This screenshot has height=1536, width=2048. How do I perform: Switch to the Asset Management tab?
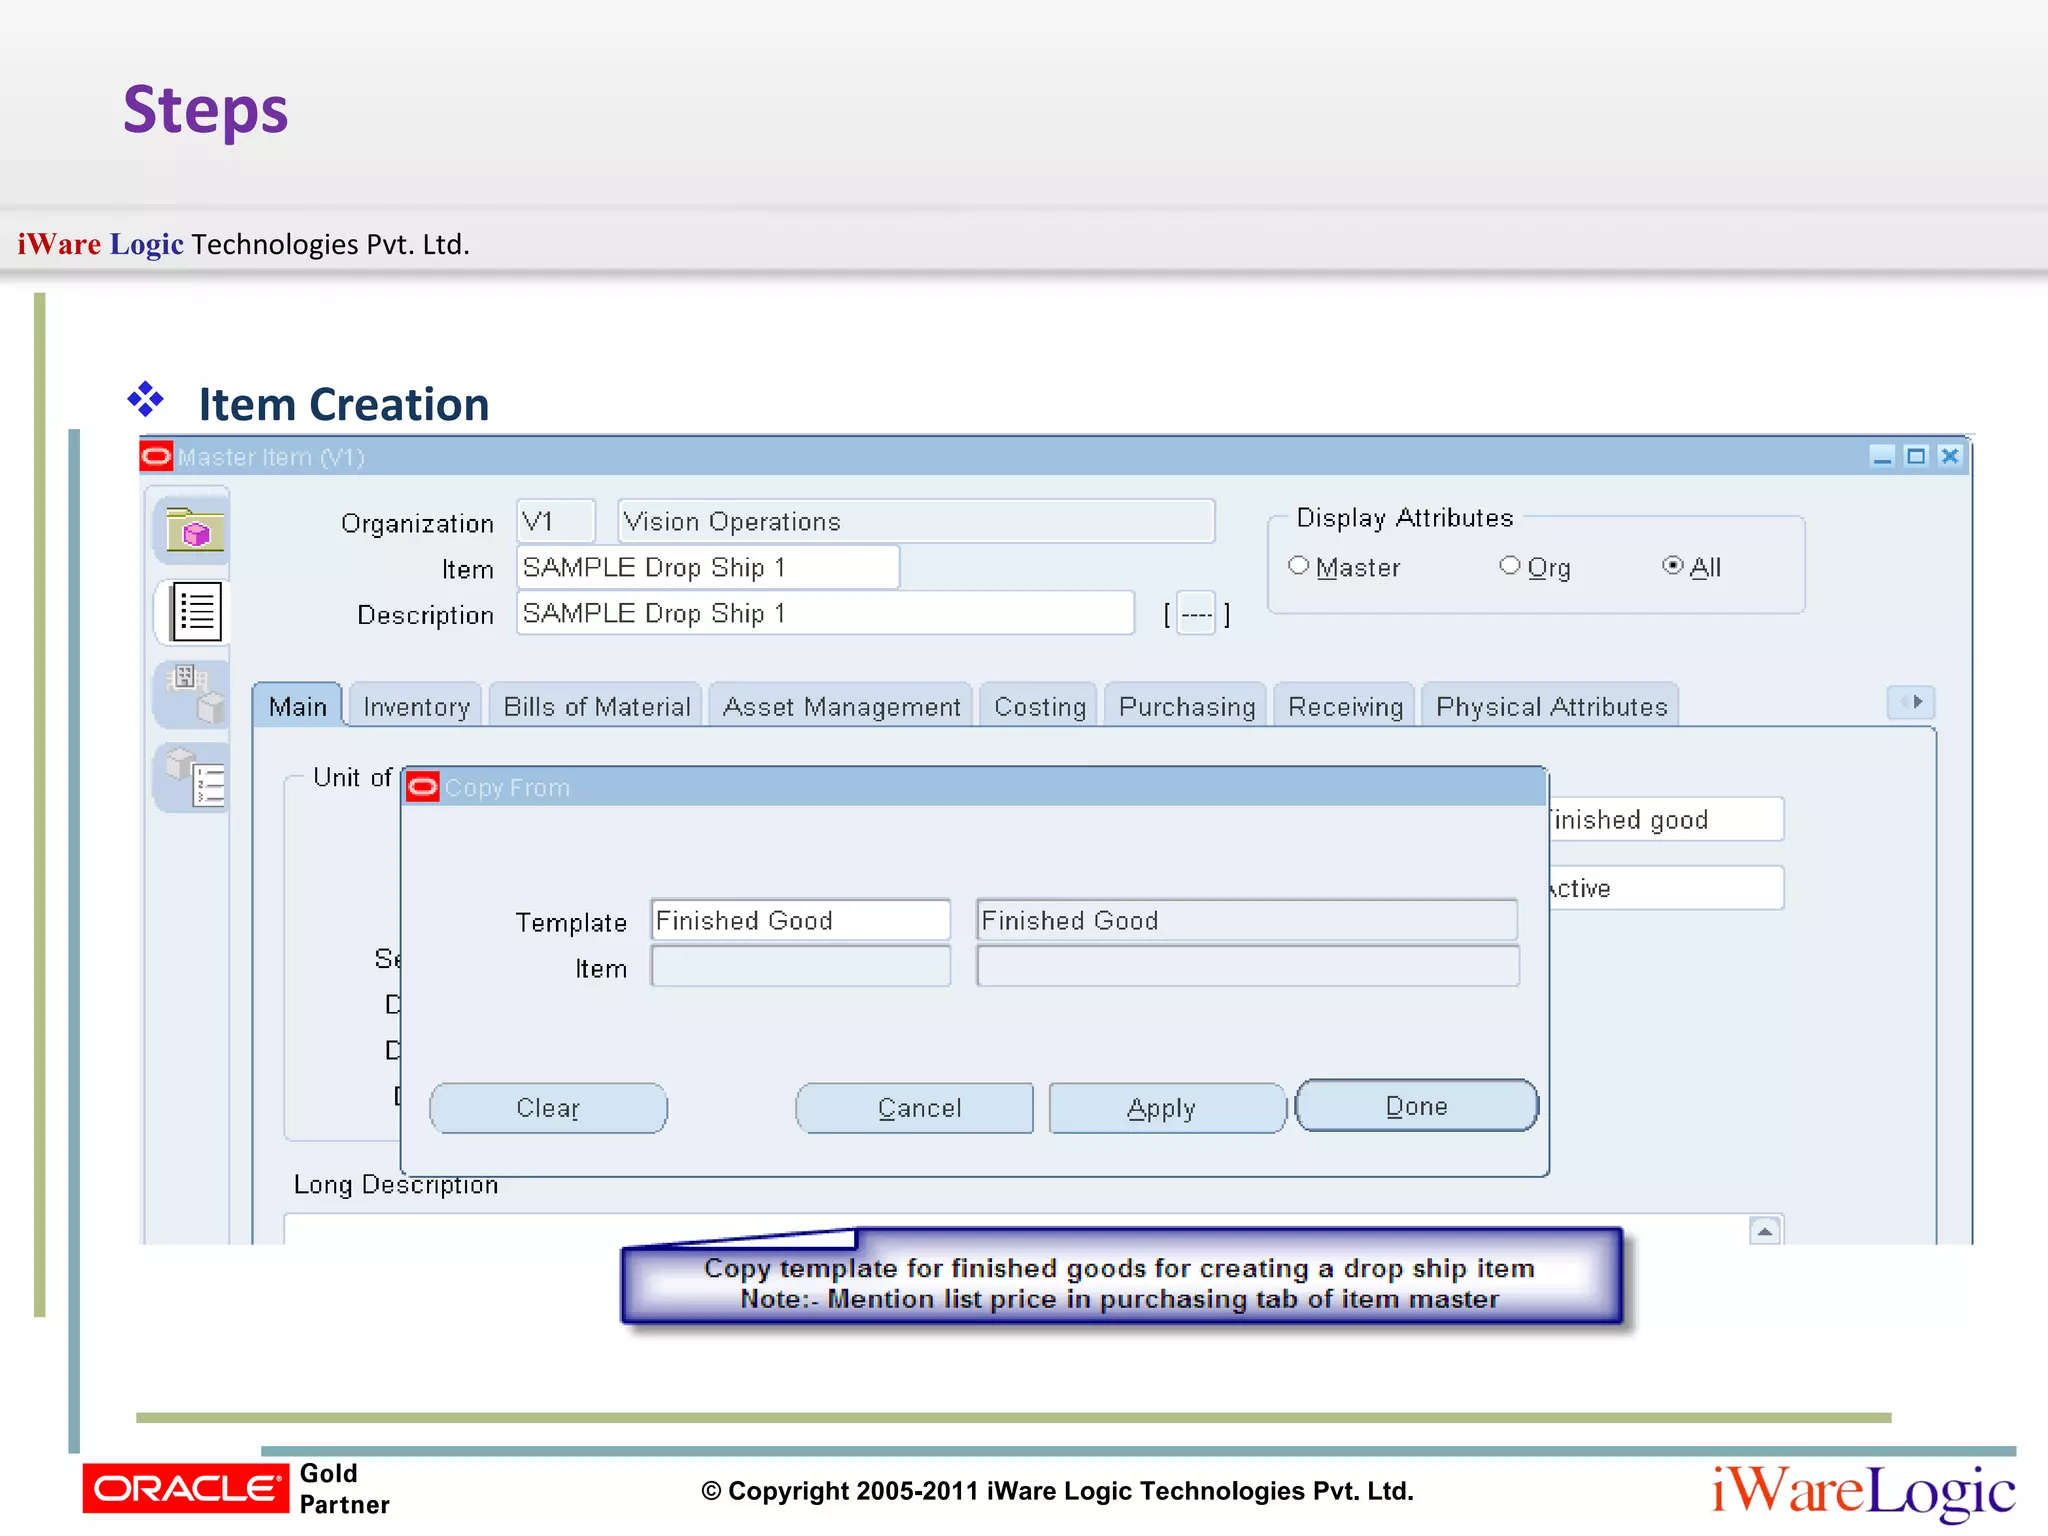click(841, 706)
